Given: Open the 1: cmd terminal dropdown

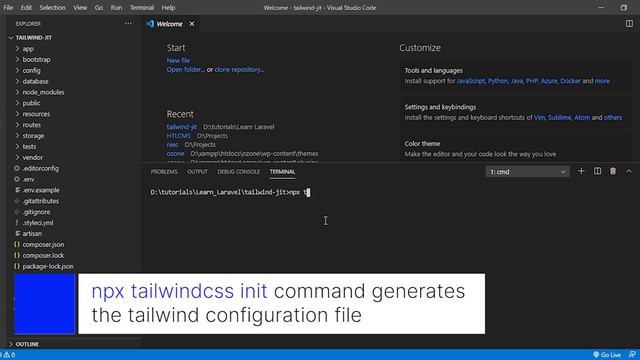Looking at the screenshot, I should pos(527,172).
